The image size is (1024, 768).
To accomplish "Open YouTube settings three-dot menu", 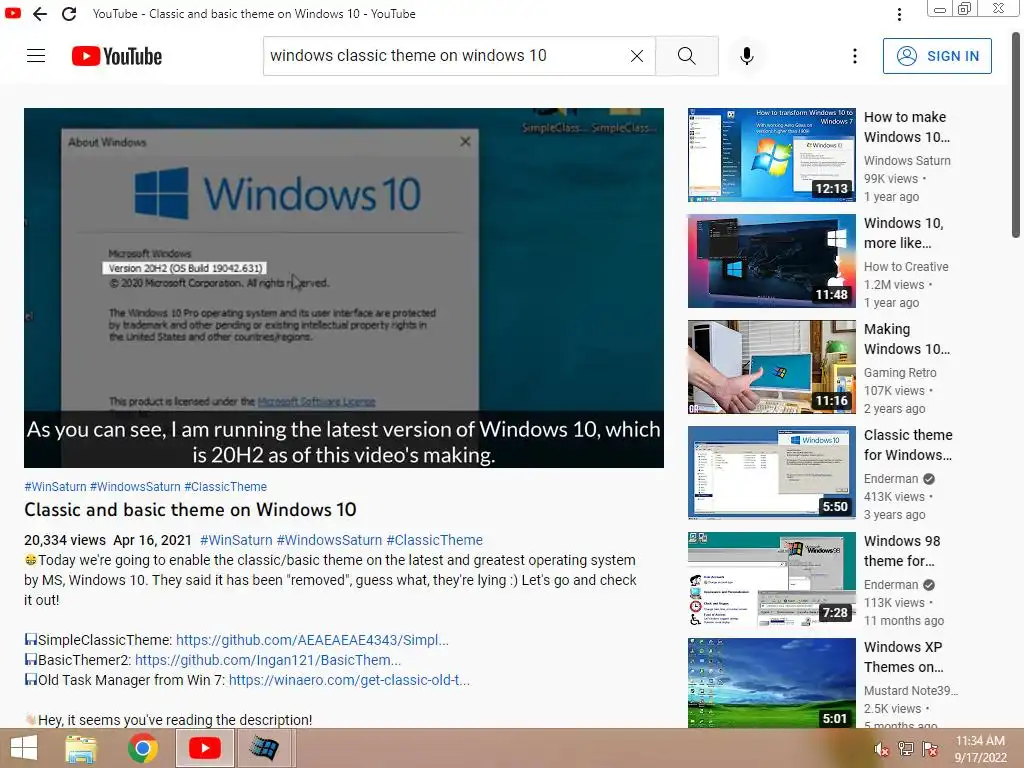I will tap(854, 56).
